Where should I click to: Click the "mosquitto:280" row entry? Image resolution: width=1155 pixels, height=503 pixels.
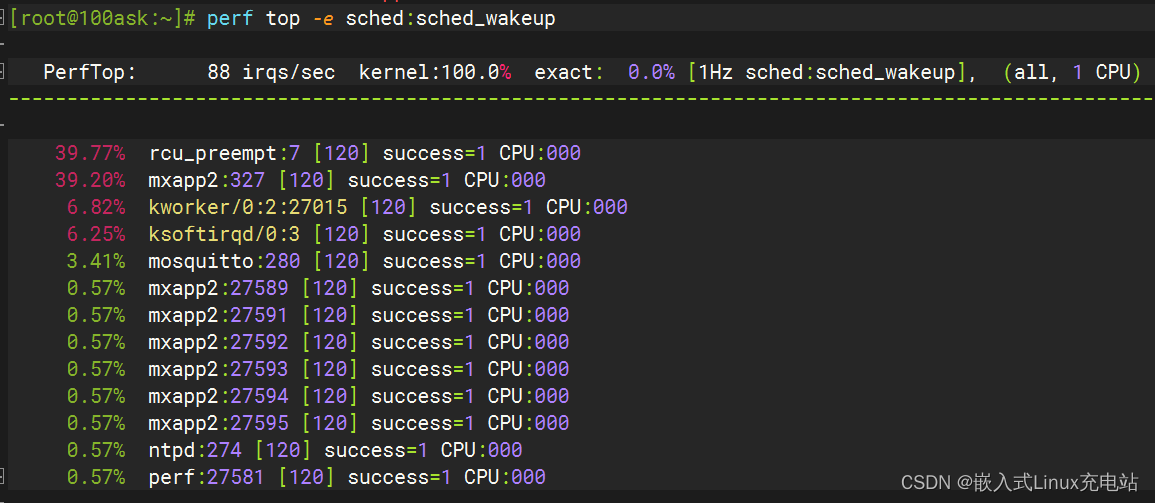point(224,261)
